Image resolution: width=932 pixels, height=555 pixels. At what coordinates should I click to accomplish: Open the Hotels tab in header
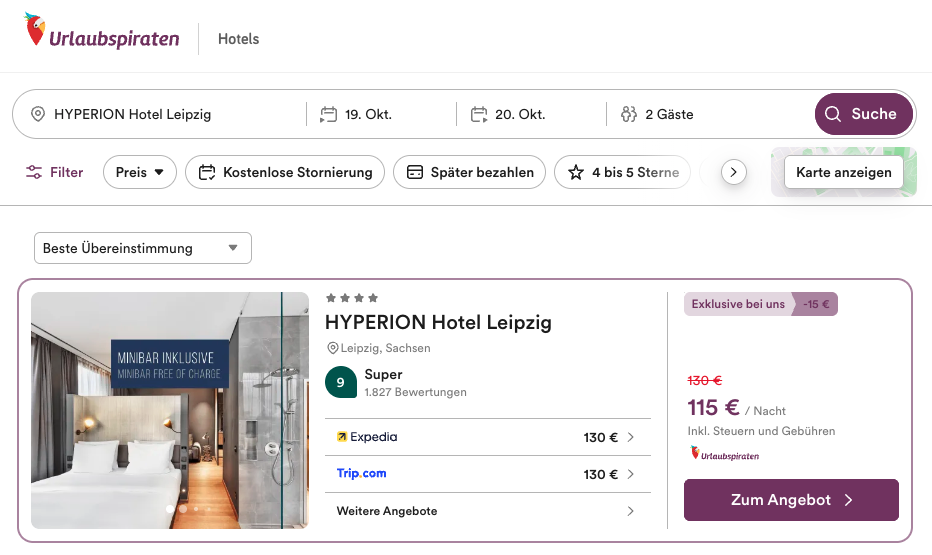[x=238, y=39]
